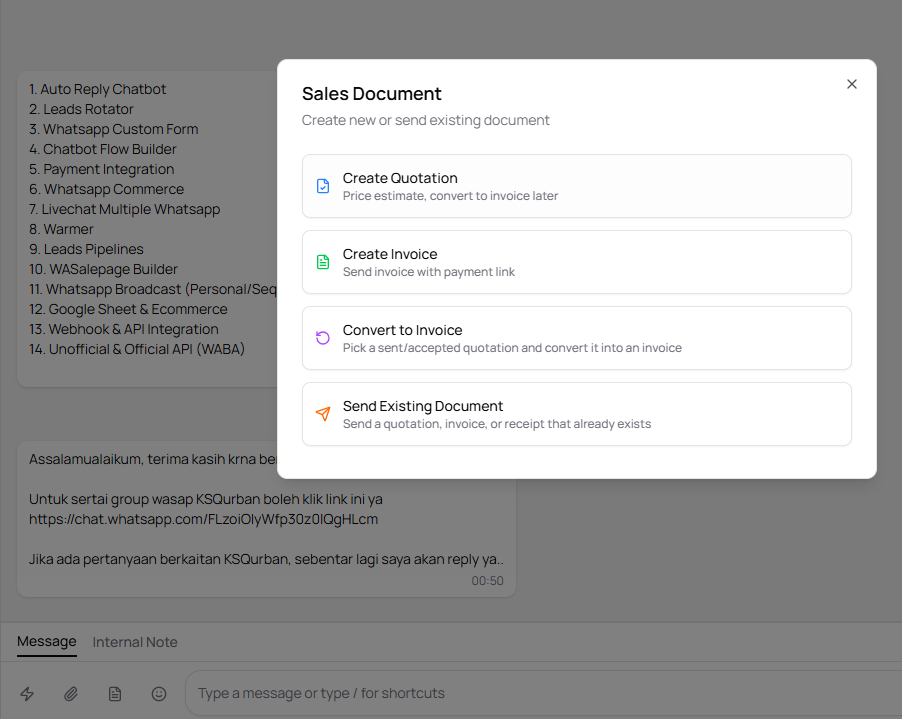Click the orange paper plane send icon
The image size is (902, 719).
pyautogui.click(x=323, y=414)
